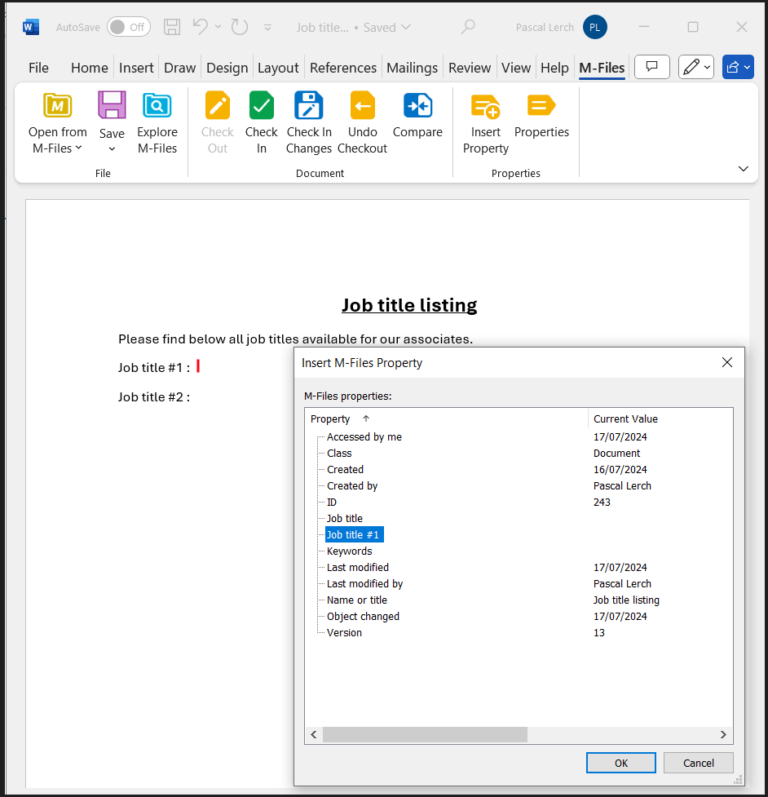This screenshot has width=768, height=797.
Task: Sort by the Property column header
Action: (331, 419)
